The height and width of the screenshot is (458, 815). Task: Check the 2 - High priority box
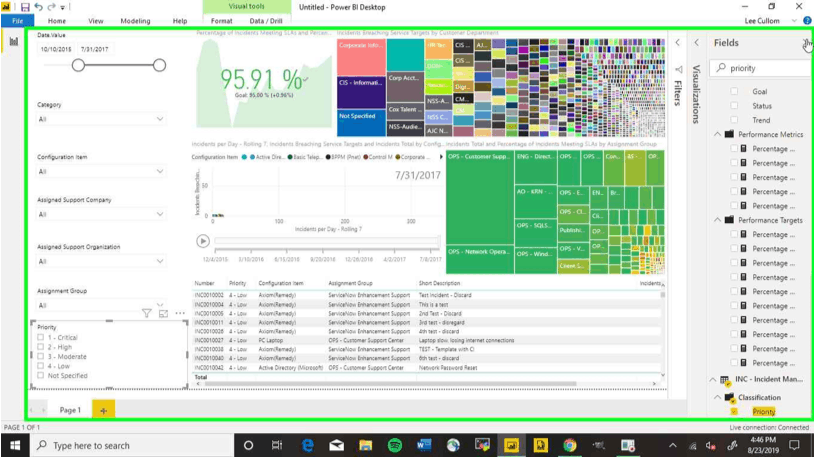tap(41, 347)
